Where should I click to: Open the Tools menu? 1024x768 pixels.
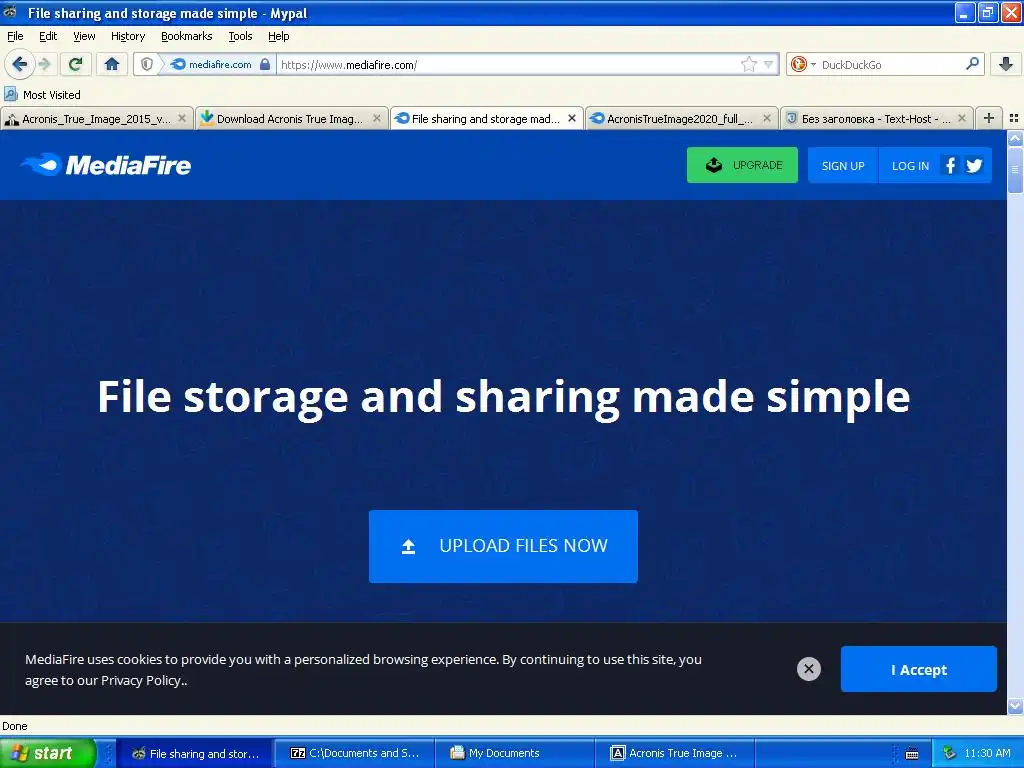click(x=240, y=36)
